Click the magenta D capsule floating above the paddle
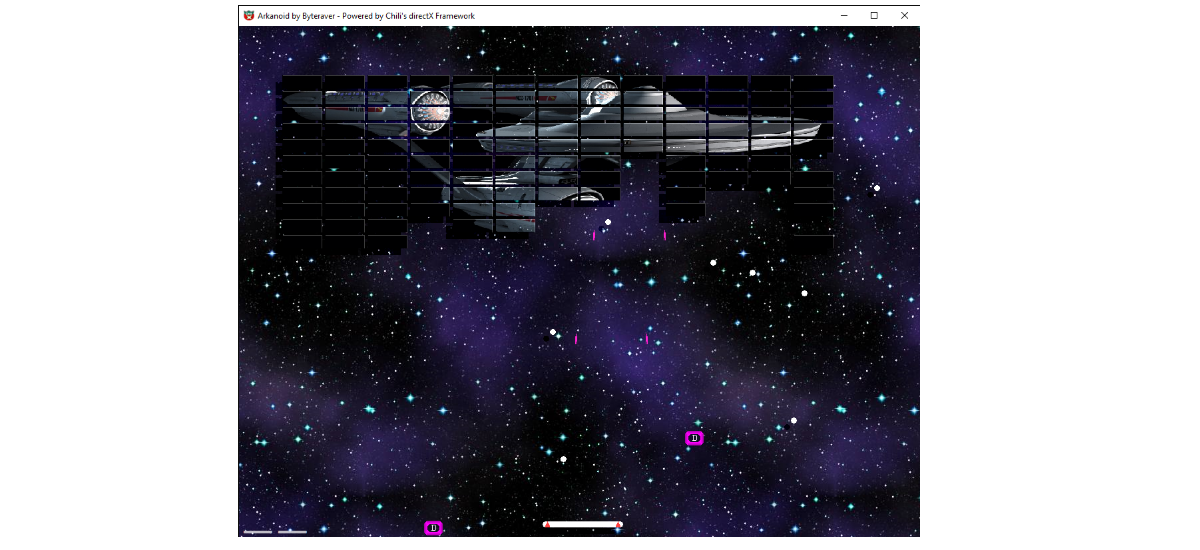1200x550 pixels. pyautogui.click(x=694, y=438)
